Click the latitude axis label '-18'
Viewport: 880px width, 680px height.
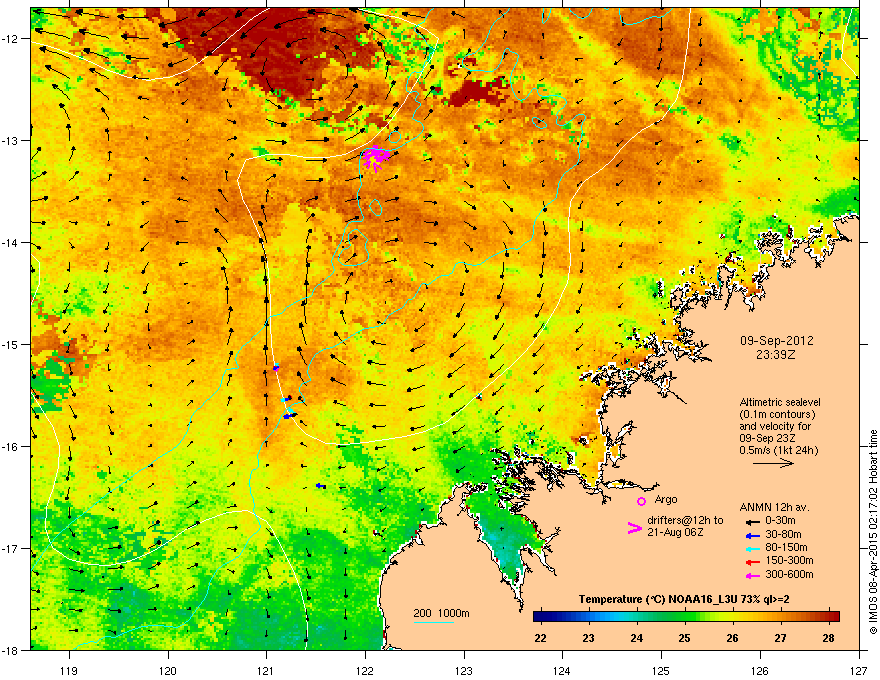[x=11, y=650]
